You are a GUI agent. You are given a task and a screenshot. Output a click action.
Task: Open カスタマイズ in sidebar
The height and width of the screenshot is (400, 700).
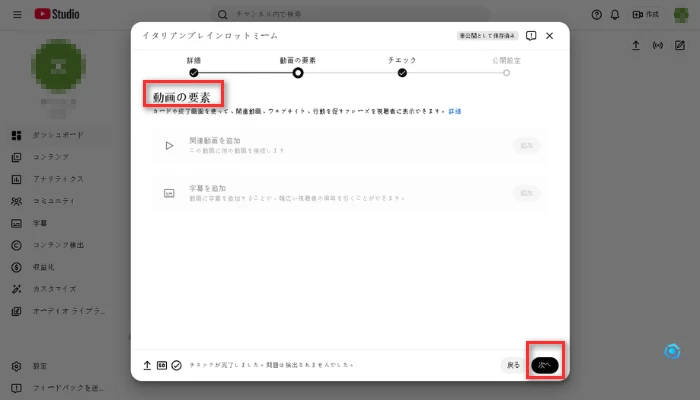click(x=58, y=289)
